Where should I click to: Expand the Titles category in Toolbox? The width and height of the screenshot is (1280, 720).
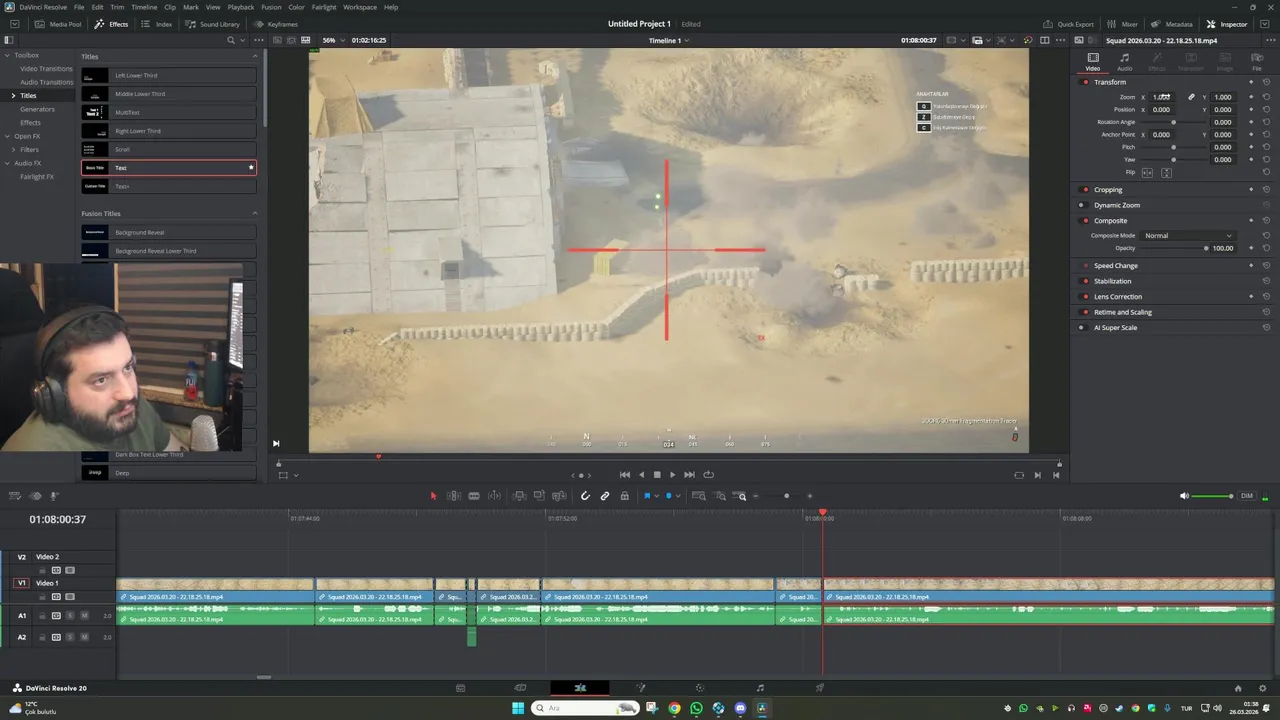click(13, 96)
